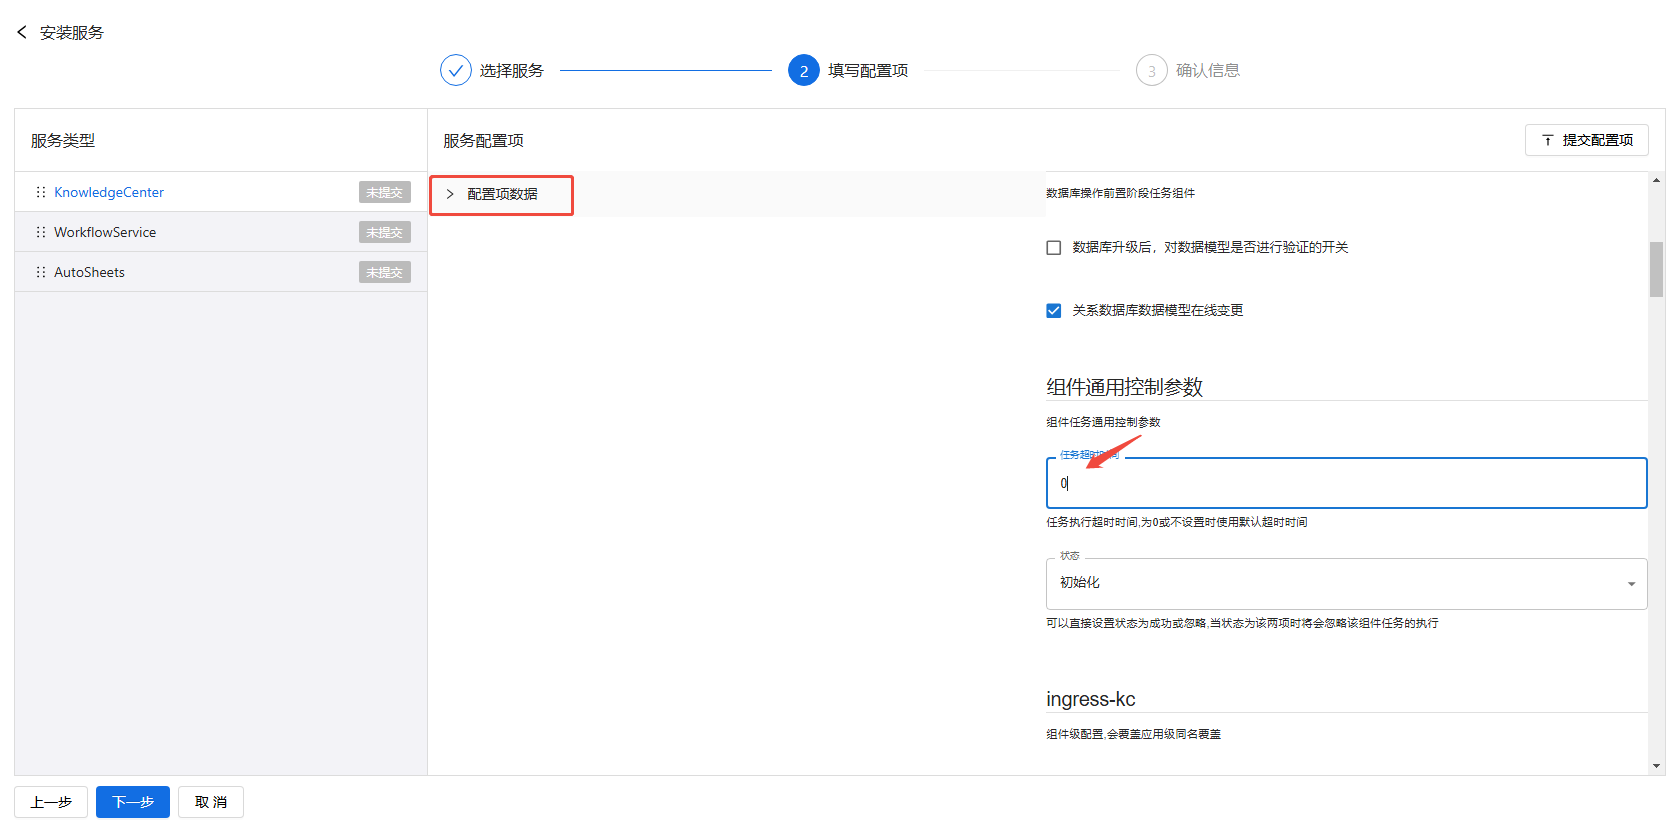Click the 组件任务通用控制参数 description

click(x=1103, y=422)
